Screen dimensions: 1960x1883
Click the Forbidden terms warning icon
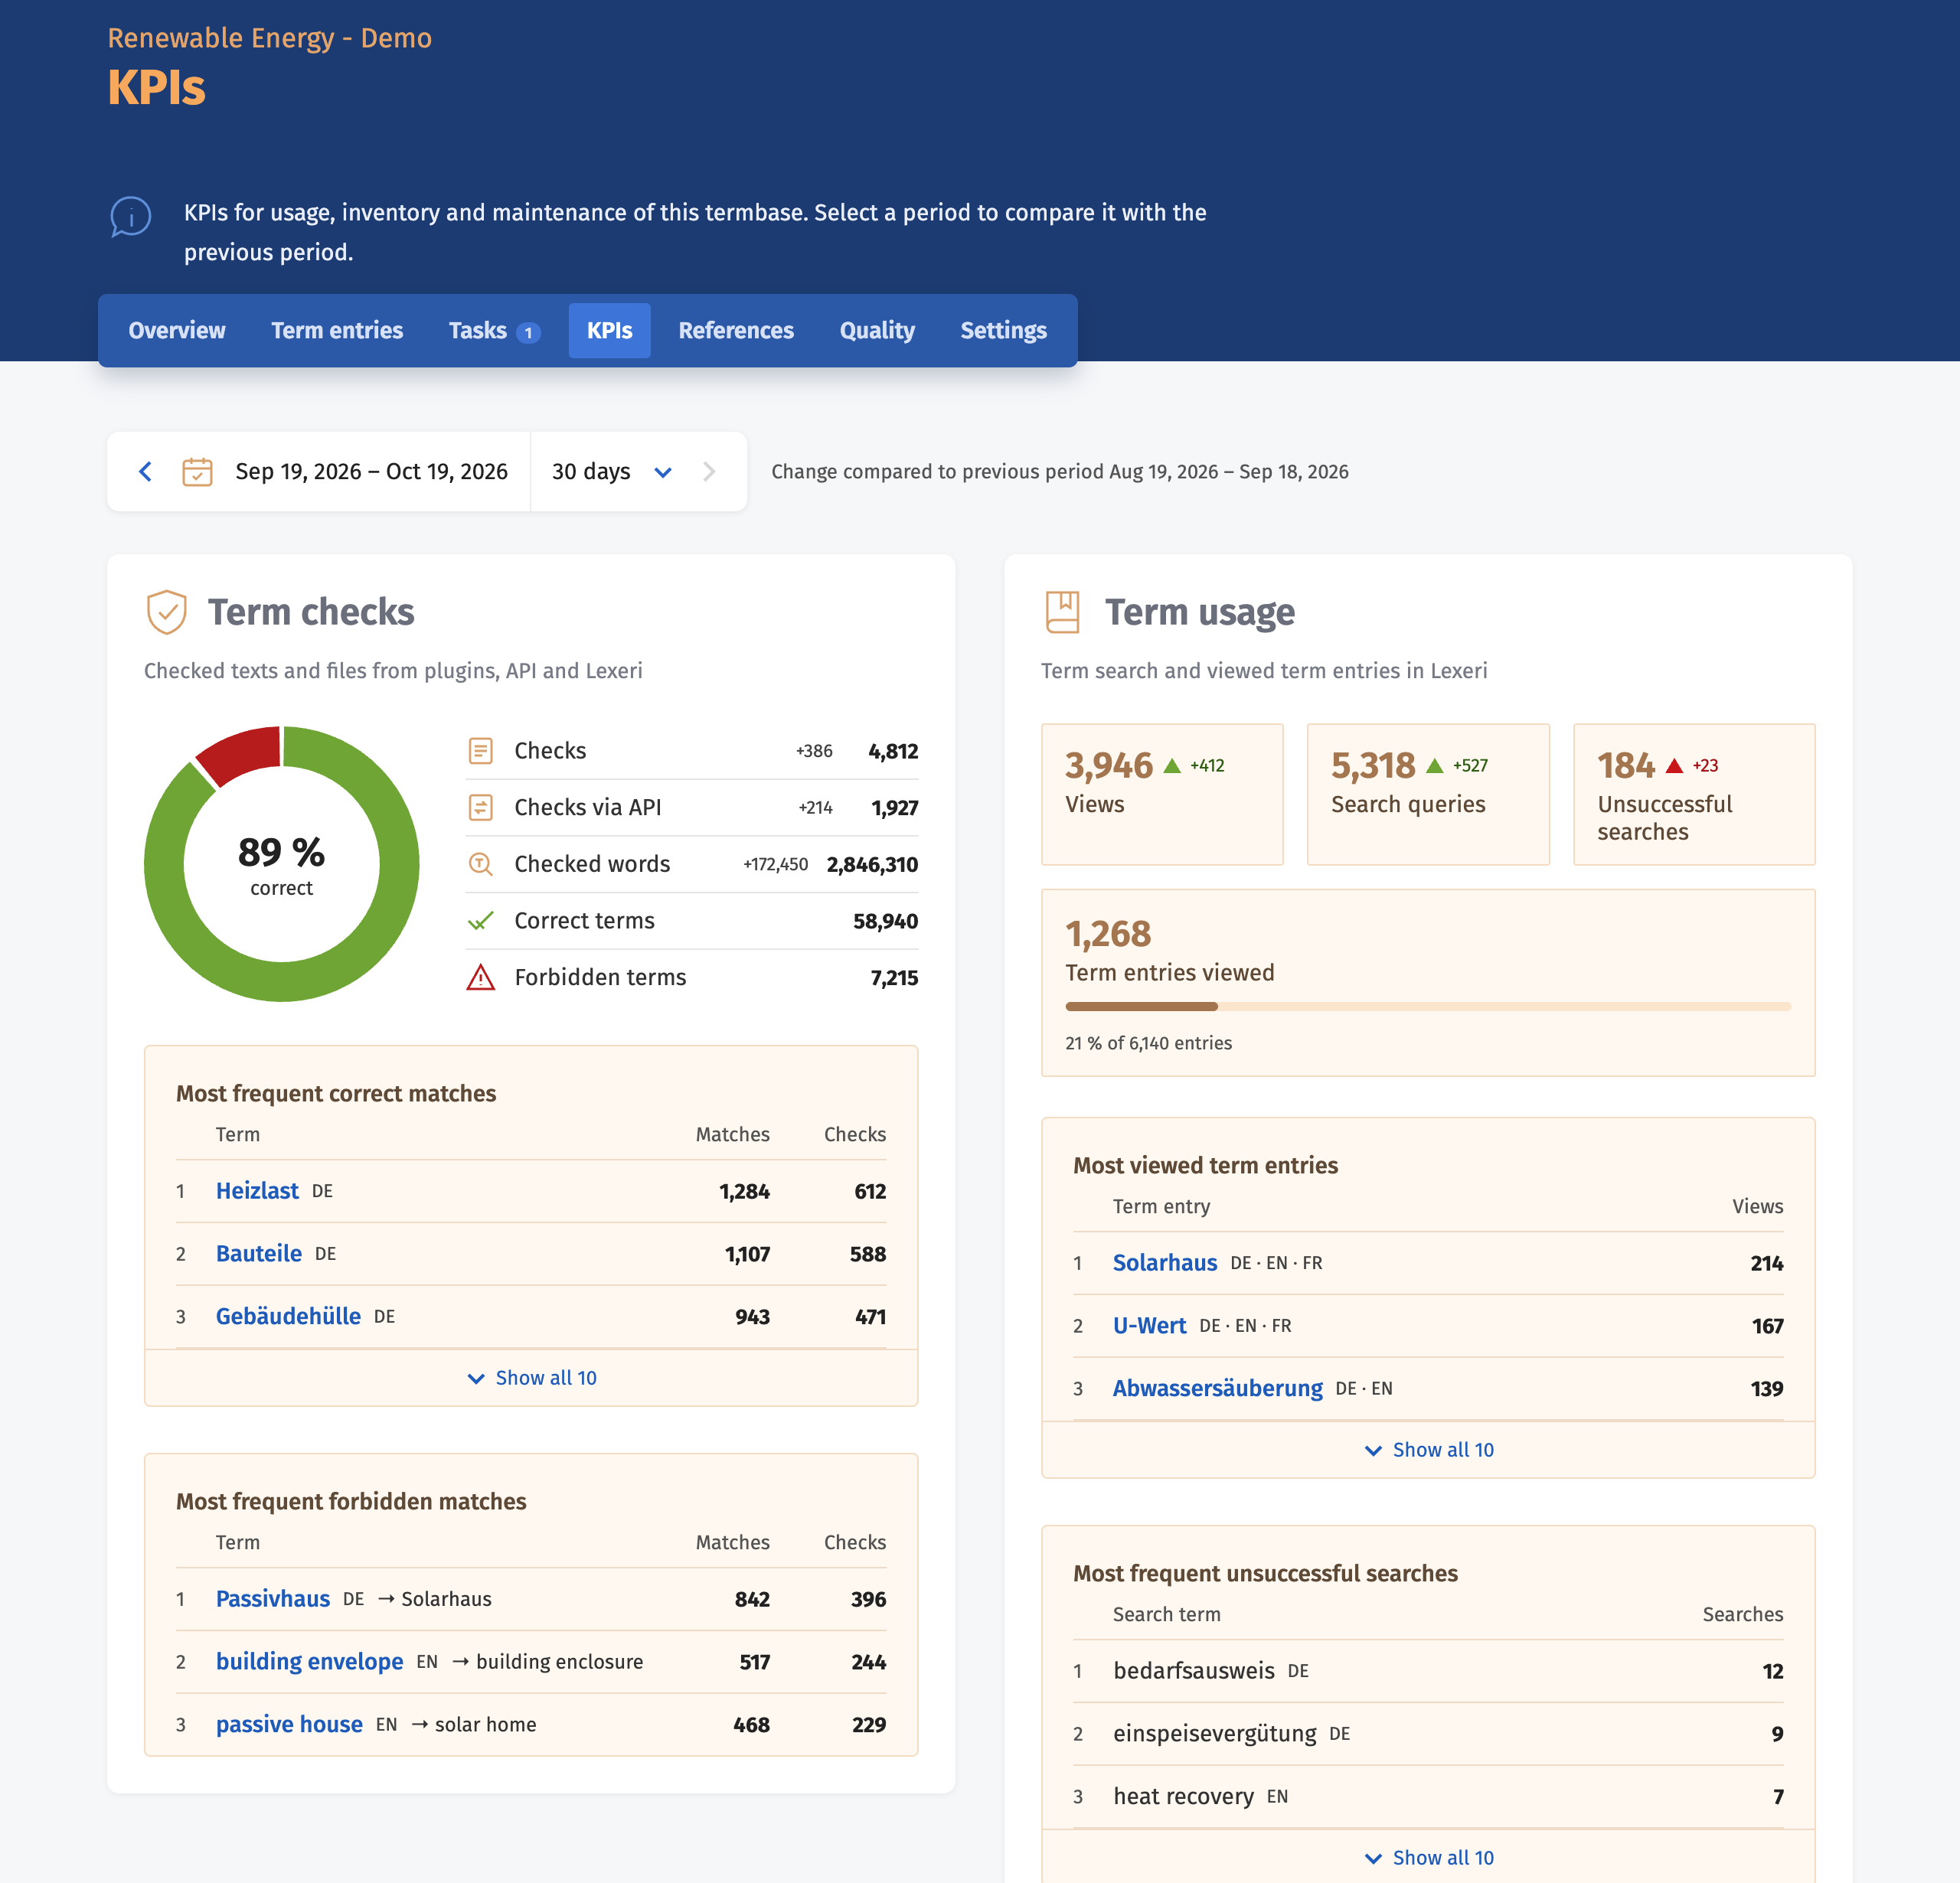point(481,977)
